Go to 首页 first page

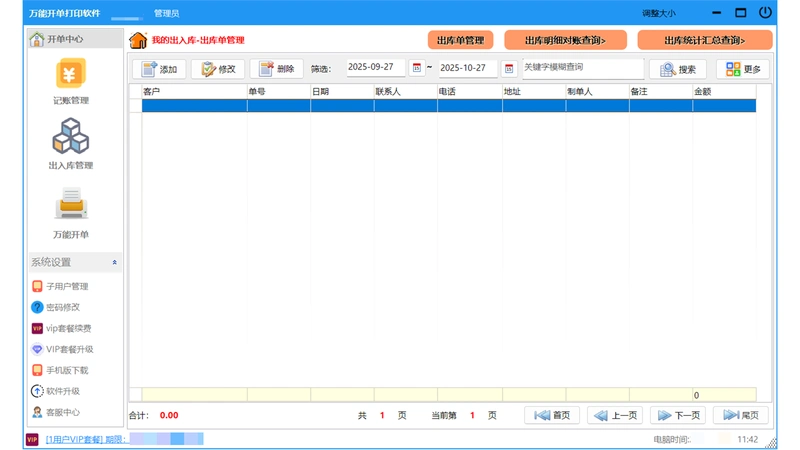point(552,415)
